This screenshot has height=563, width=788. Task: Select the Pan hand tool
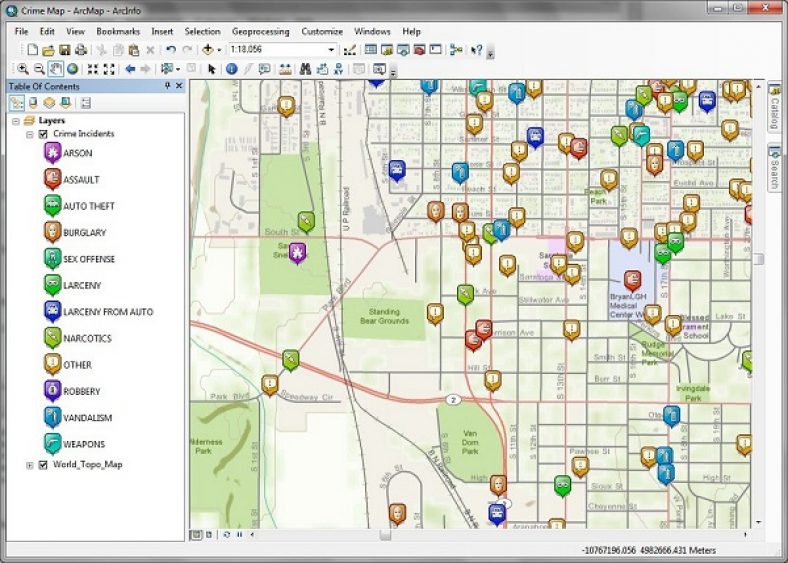[x=56, y=69]
